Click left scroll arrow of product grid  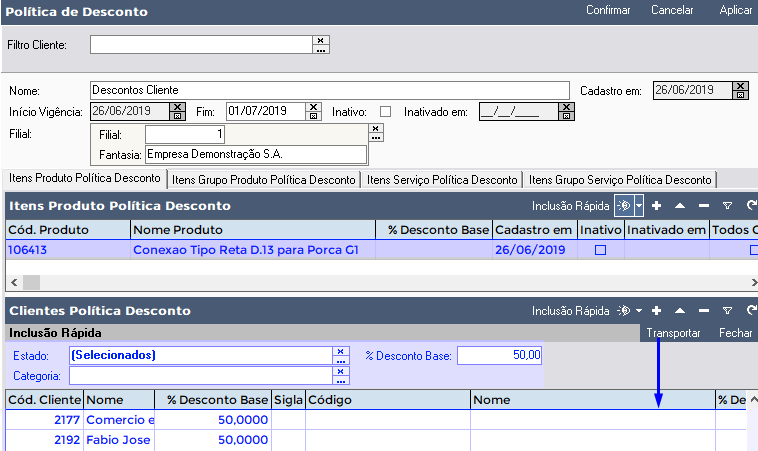point(14,282)
